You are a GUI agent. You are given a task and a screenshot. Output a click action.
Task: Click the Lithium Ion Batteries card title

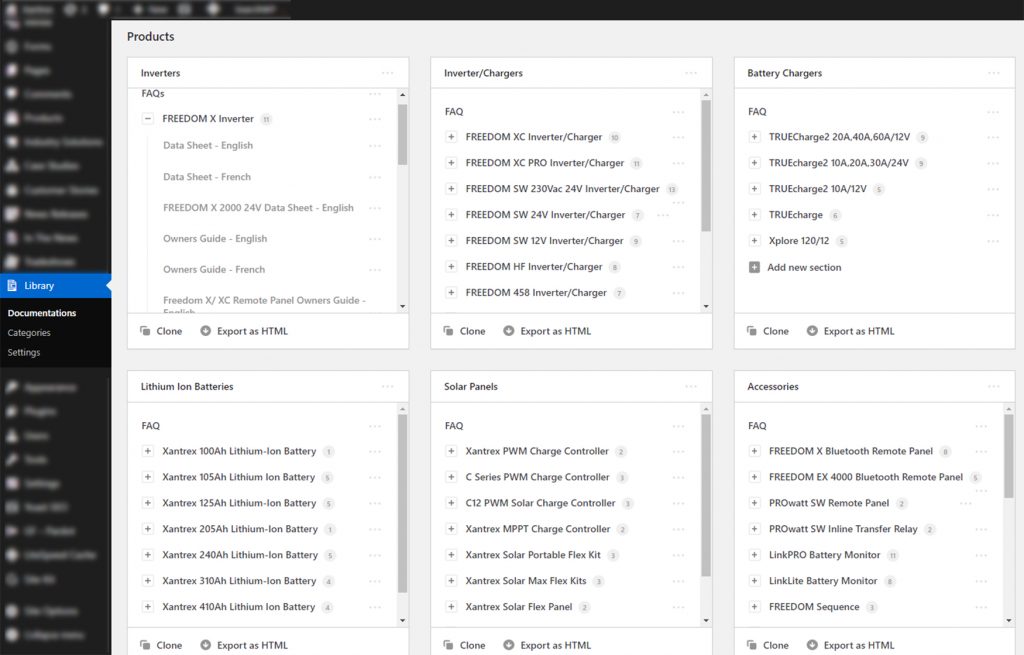187,387
